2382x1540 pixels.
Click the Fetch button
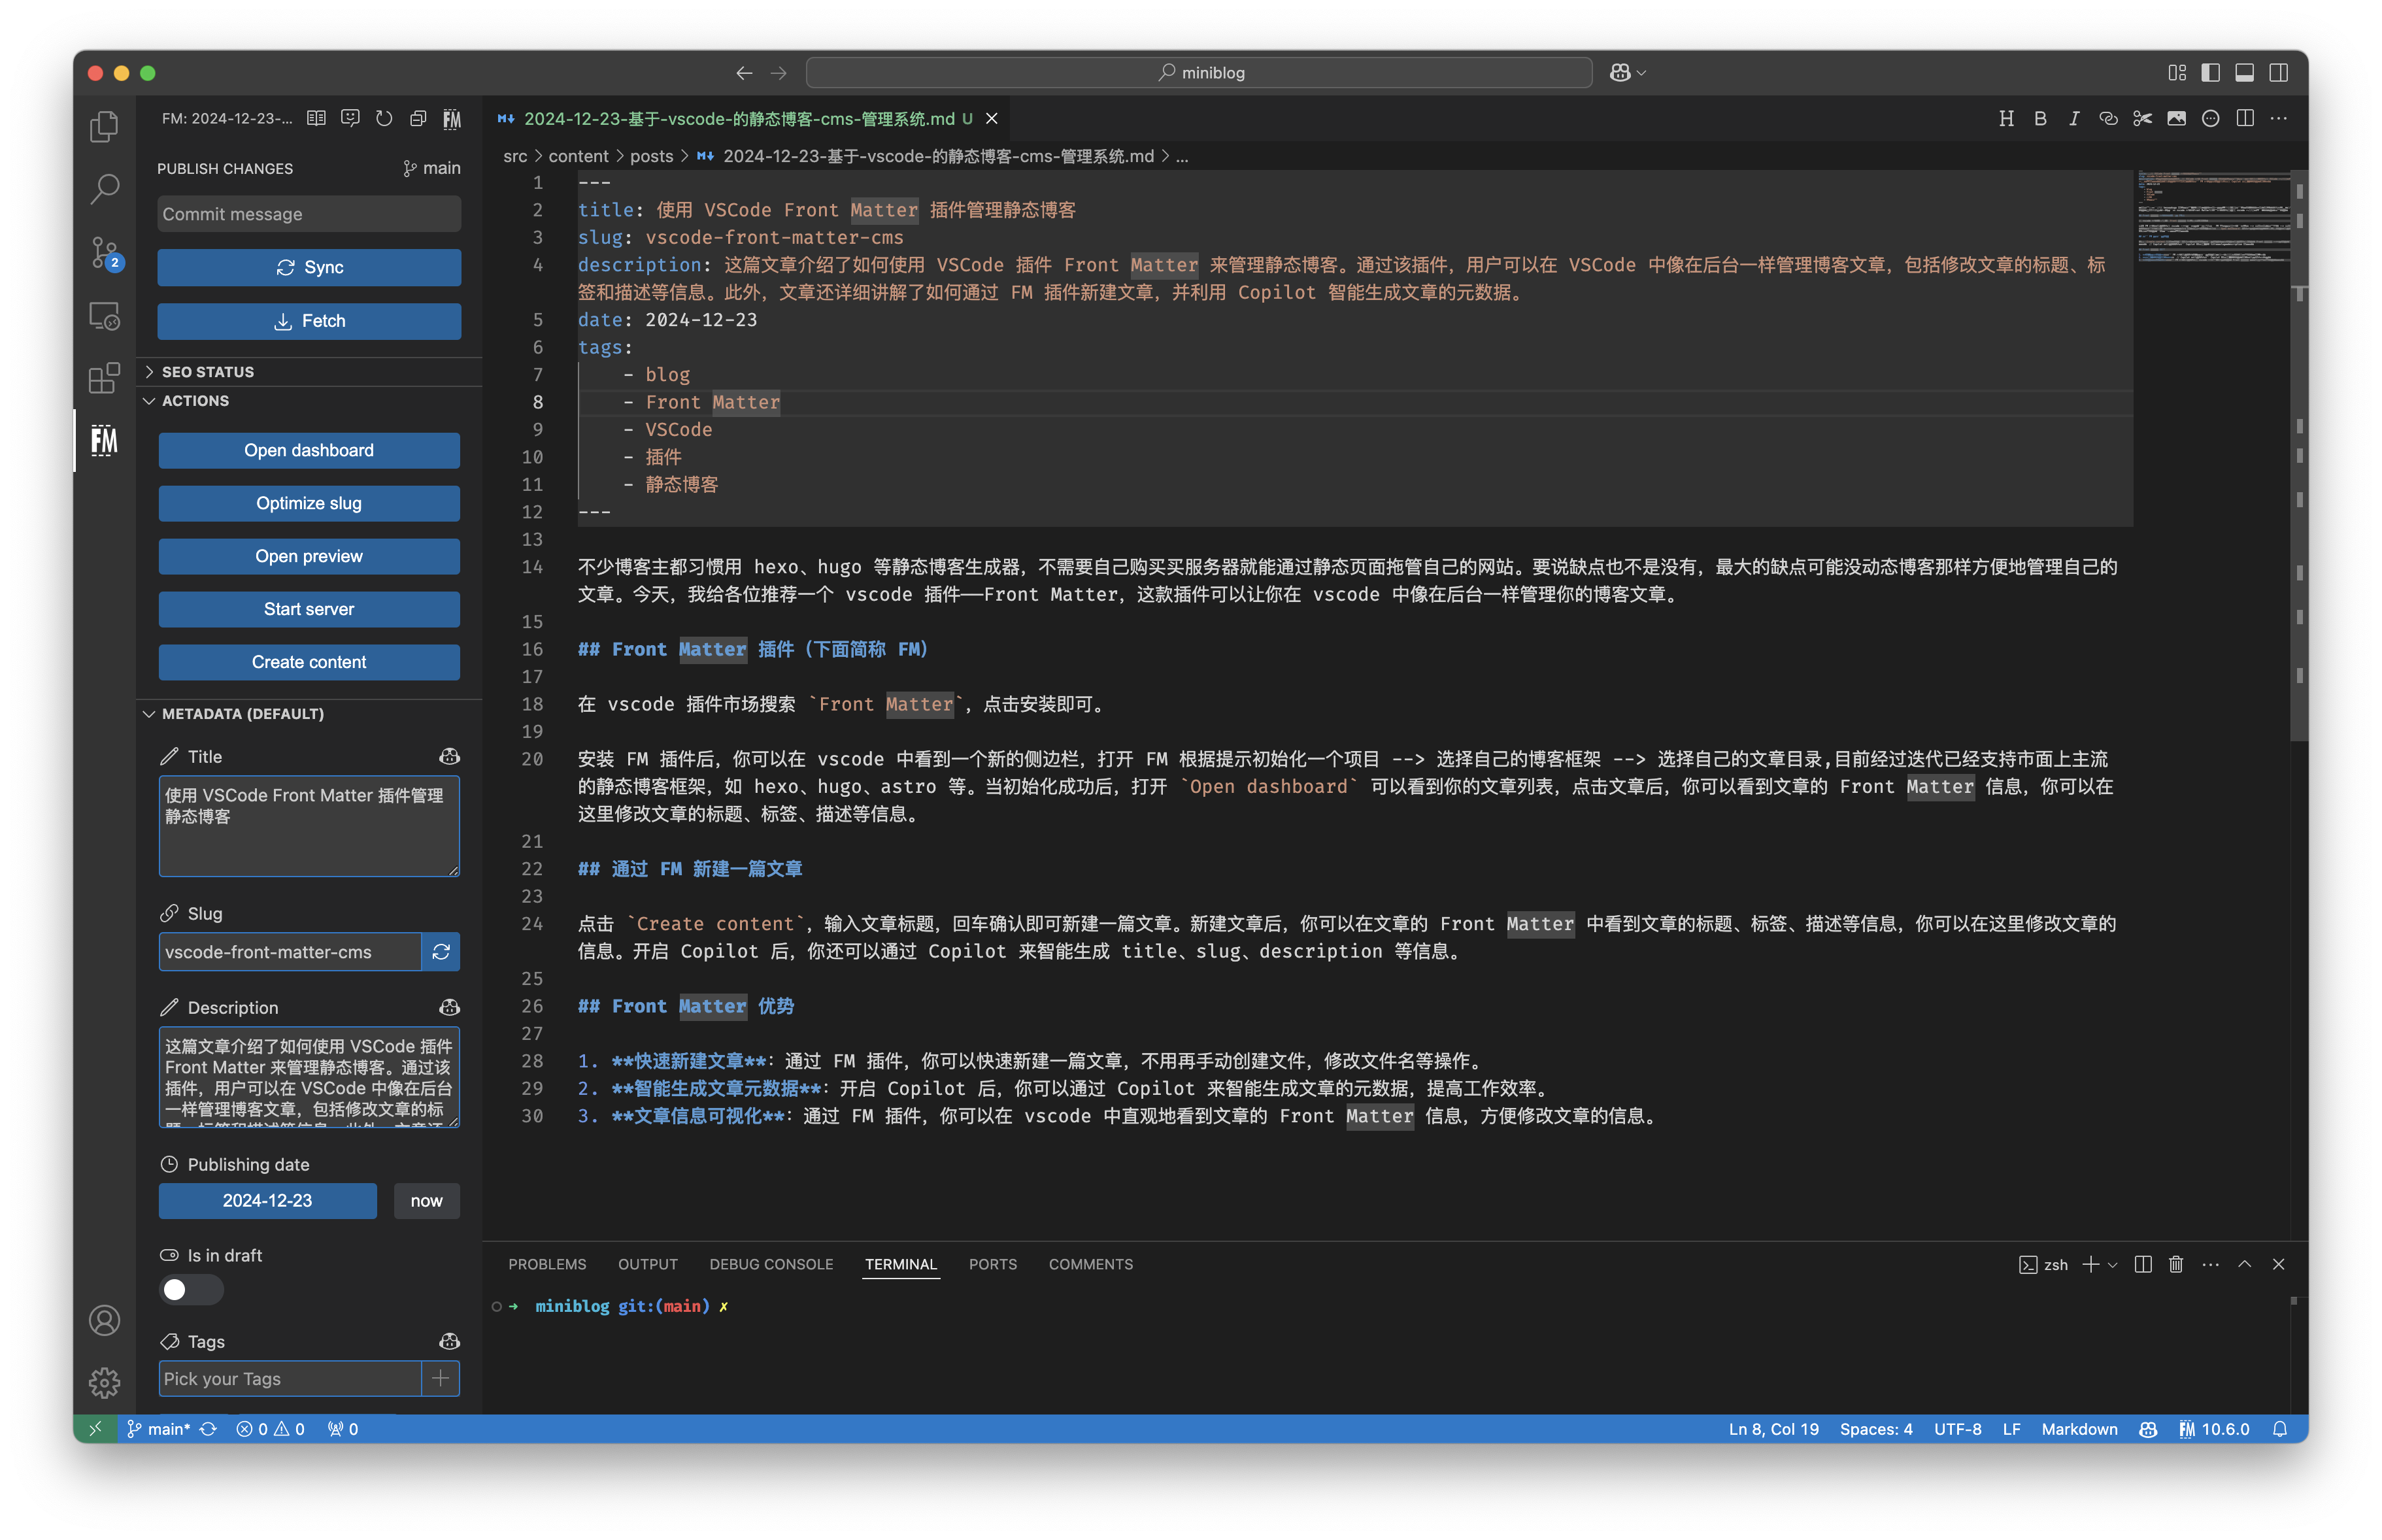pyautogui.click(x=309, y=321)
